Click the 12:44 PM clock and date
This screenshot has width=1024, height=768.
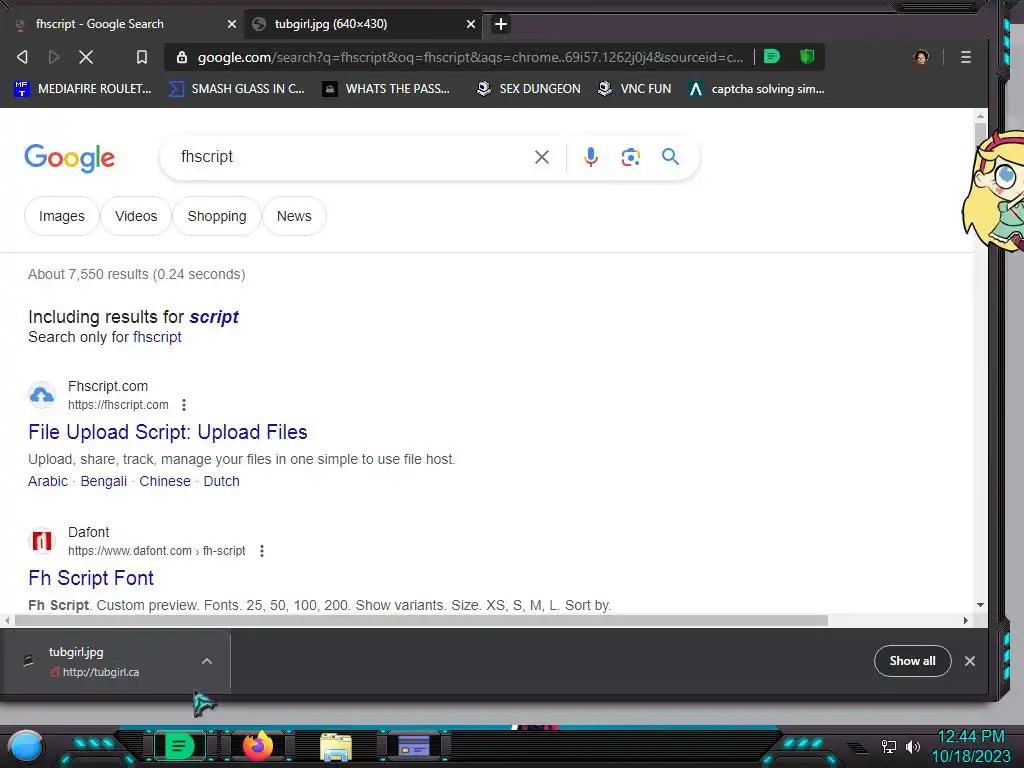click(x=971, y=746)
